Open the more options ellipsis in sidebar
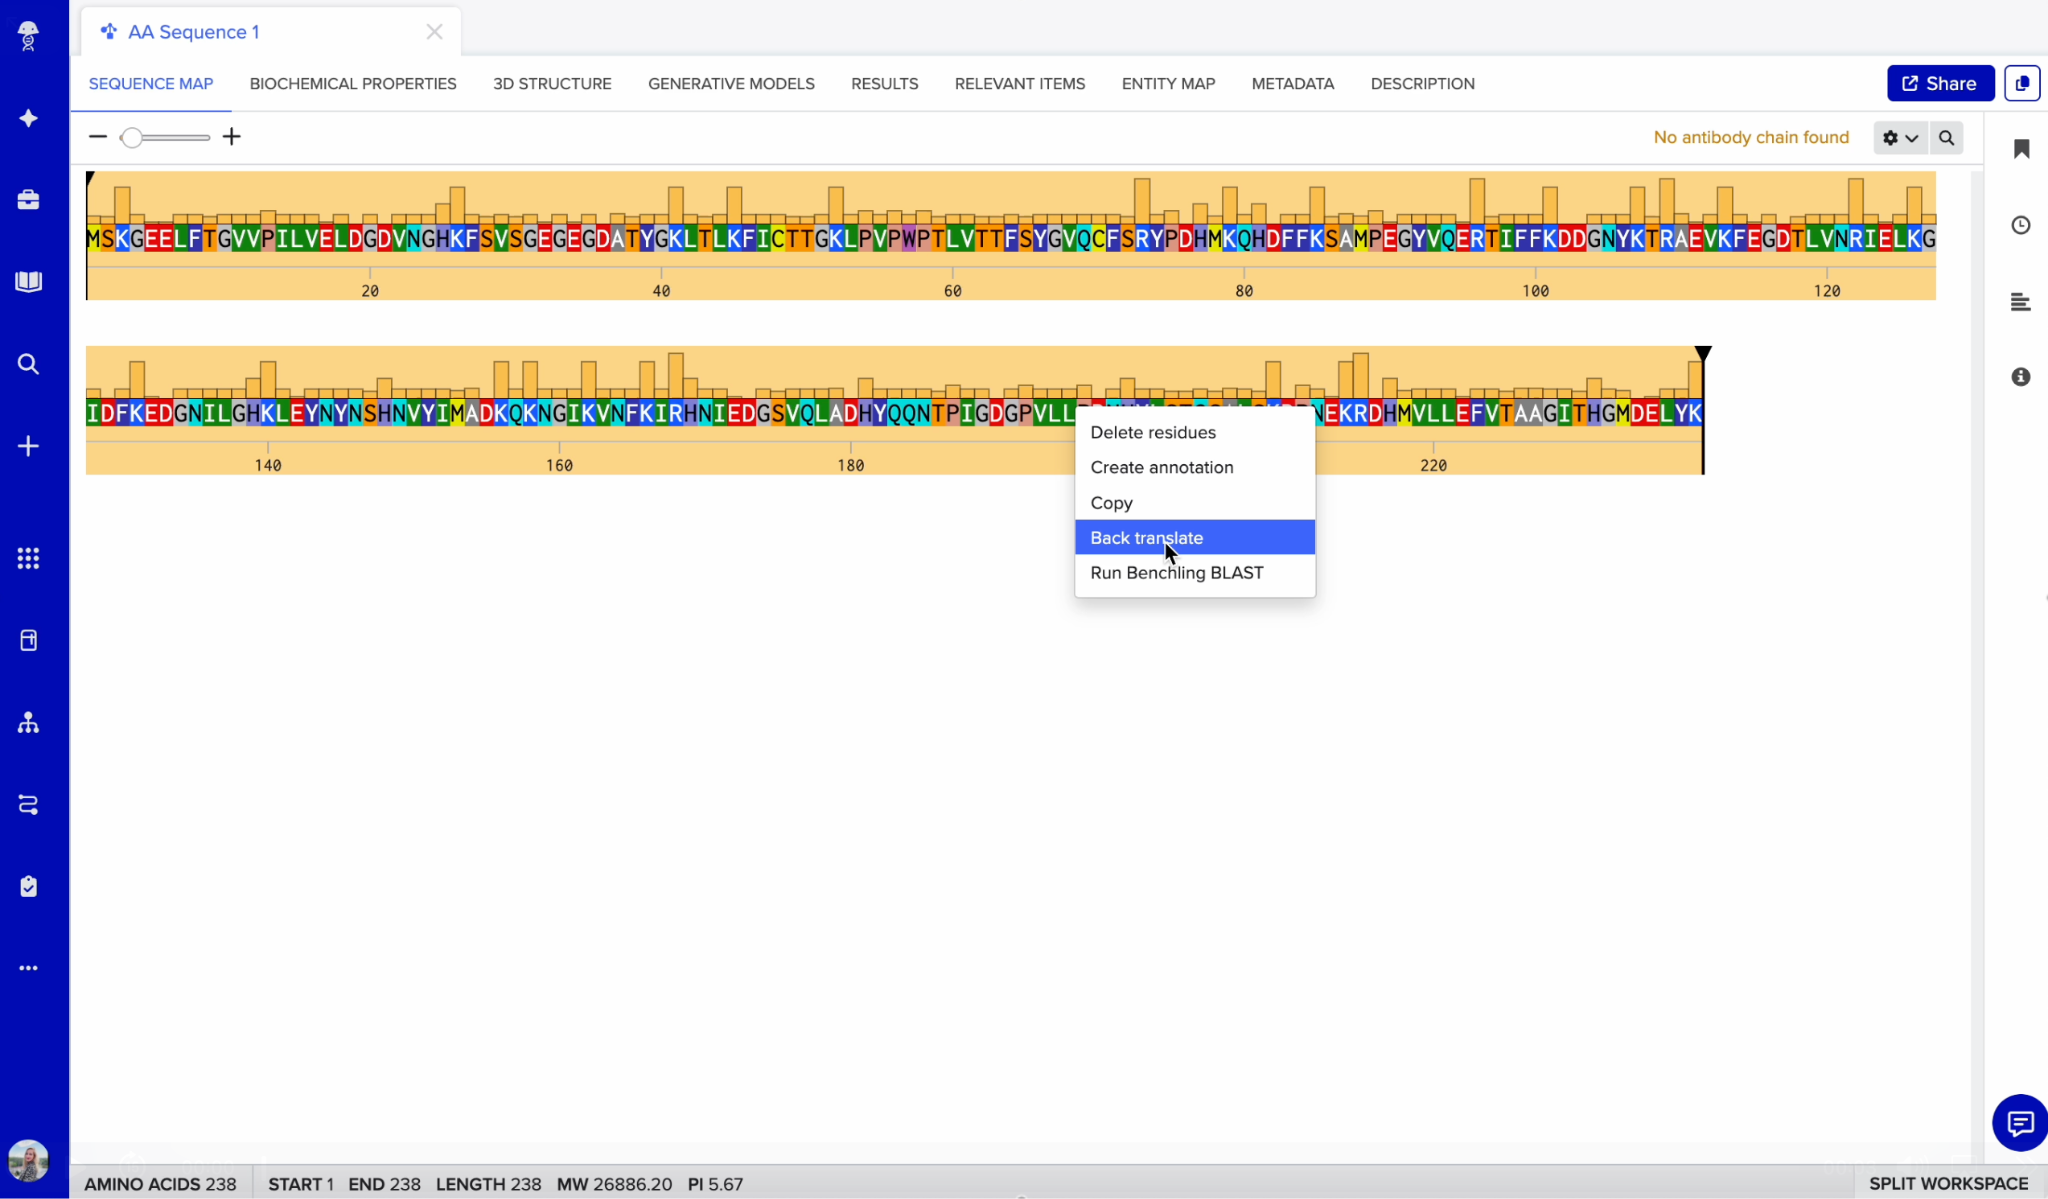The width and height of the screenshot is (2048, 1199). pos(28,968)
